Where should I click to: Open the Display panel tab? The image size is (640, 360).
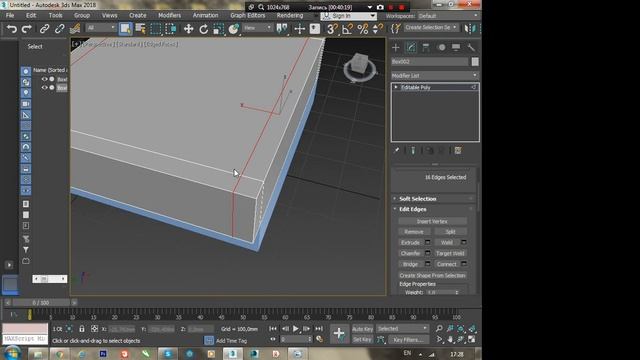(x=456, y=47)
